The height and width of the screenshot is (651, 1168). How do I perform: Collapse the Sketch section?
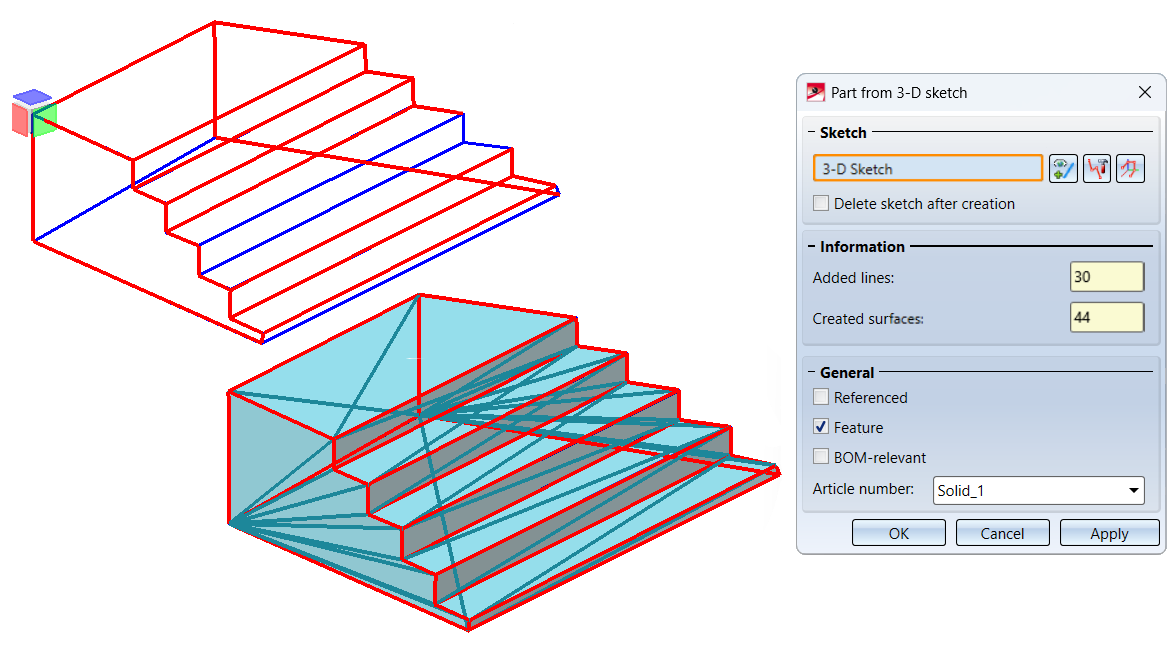point(811,133)
